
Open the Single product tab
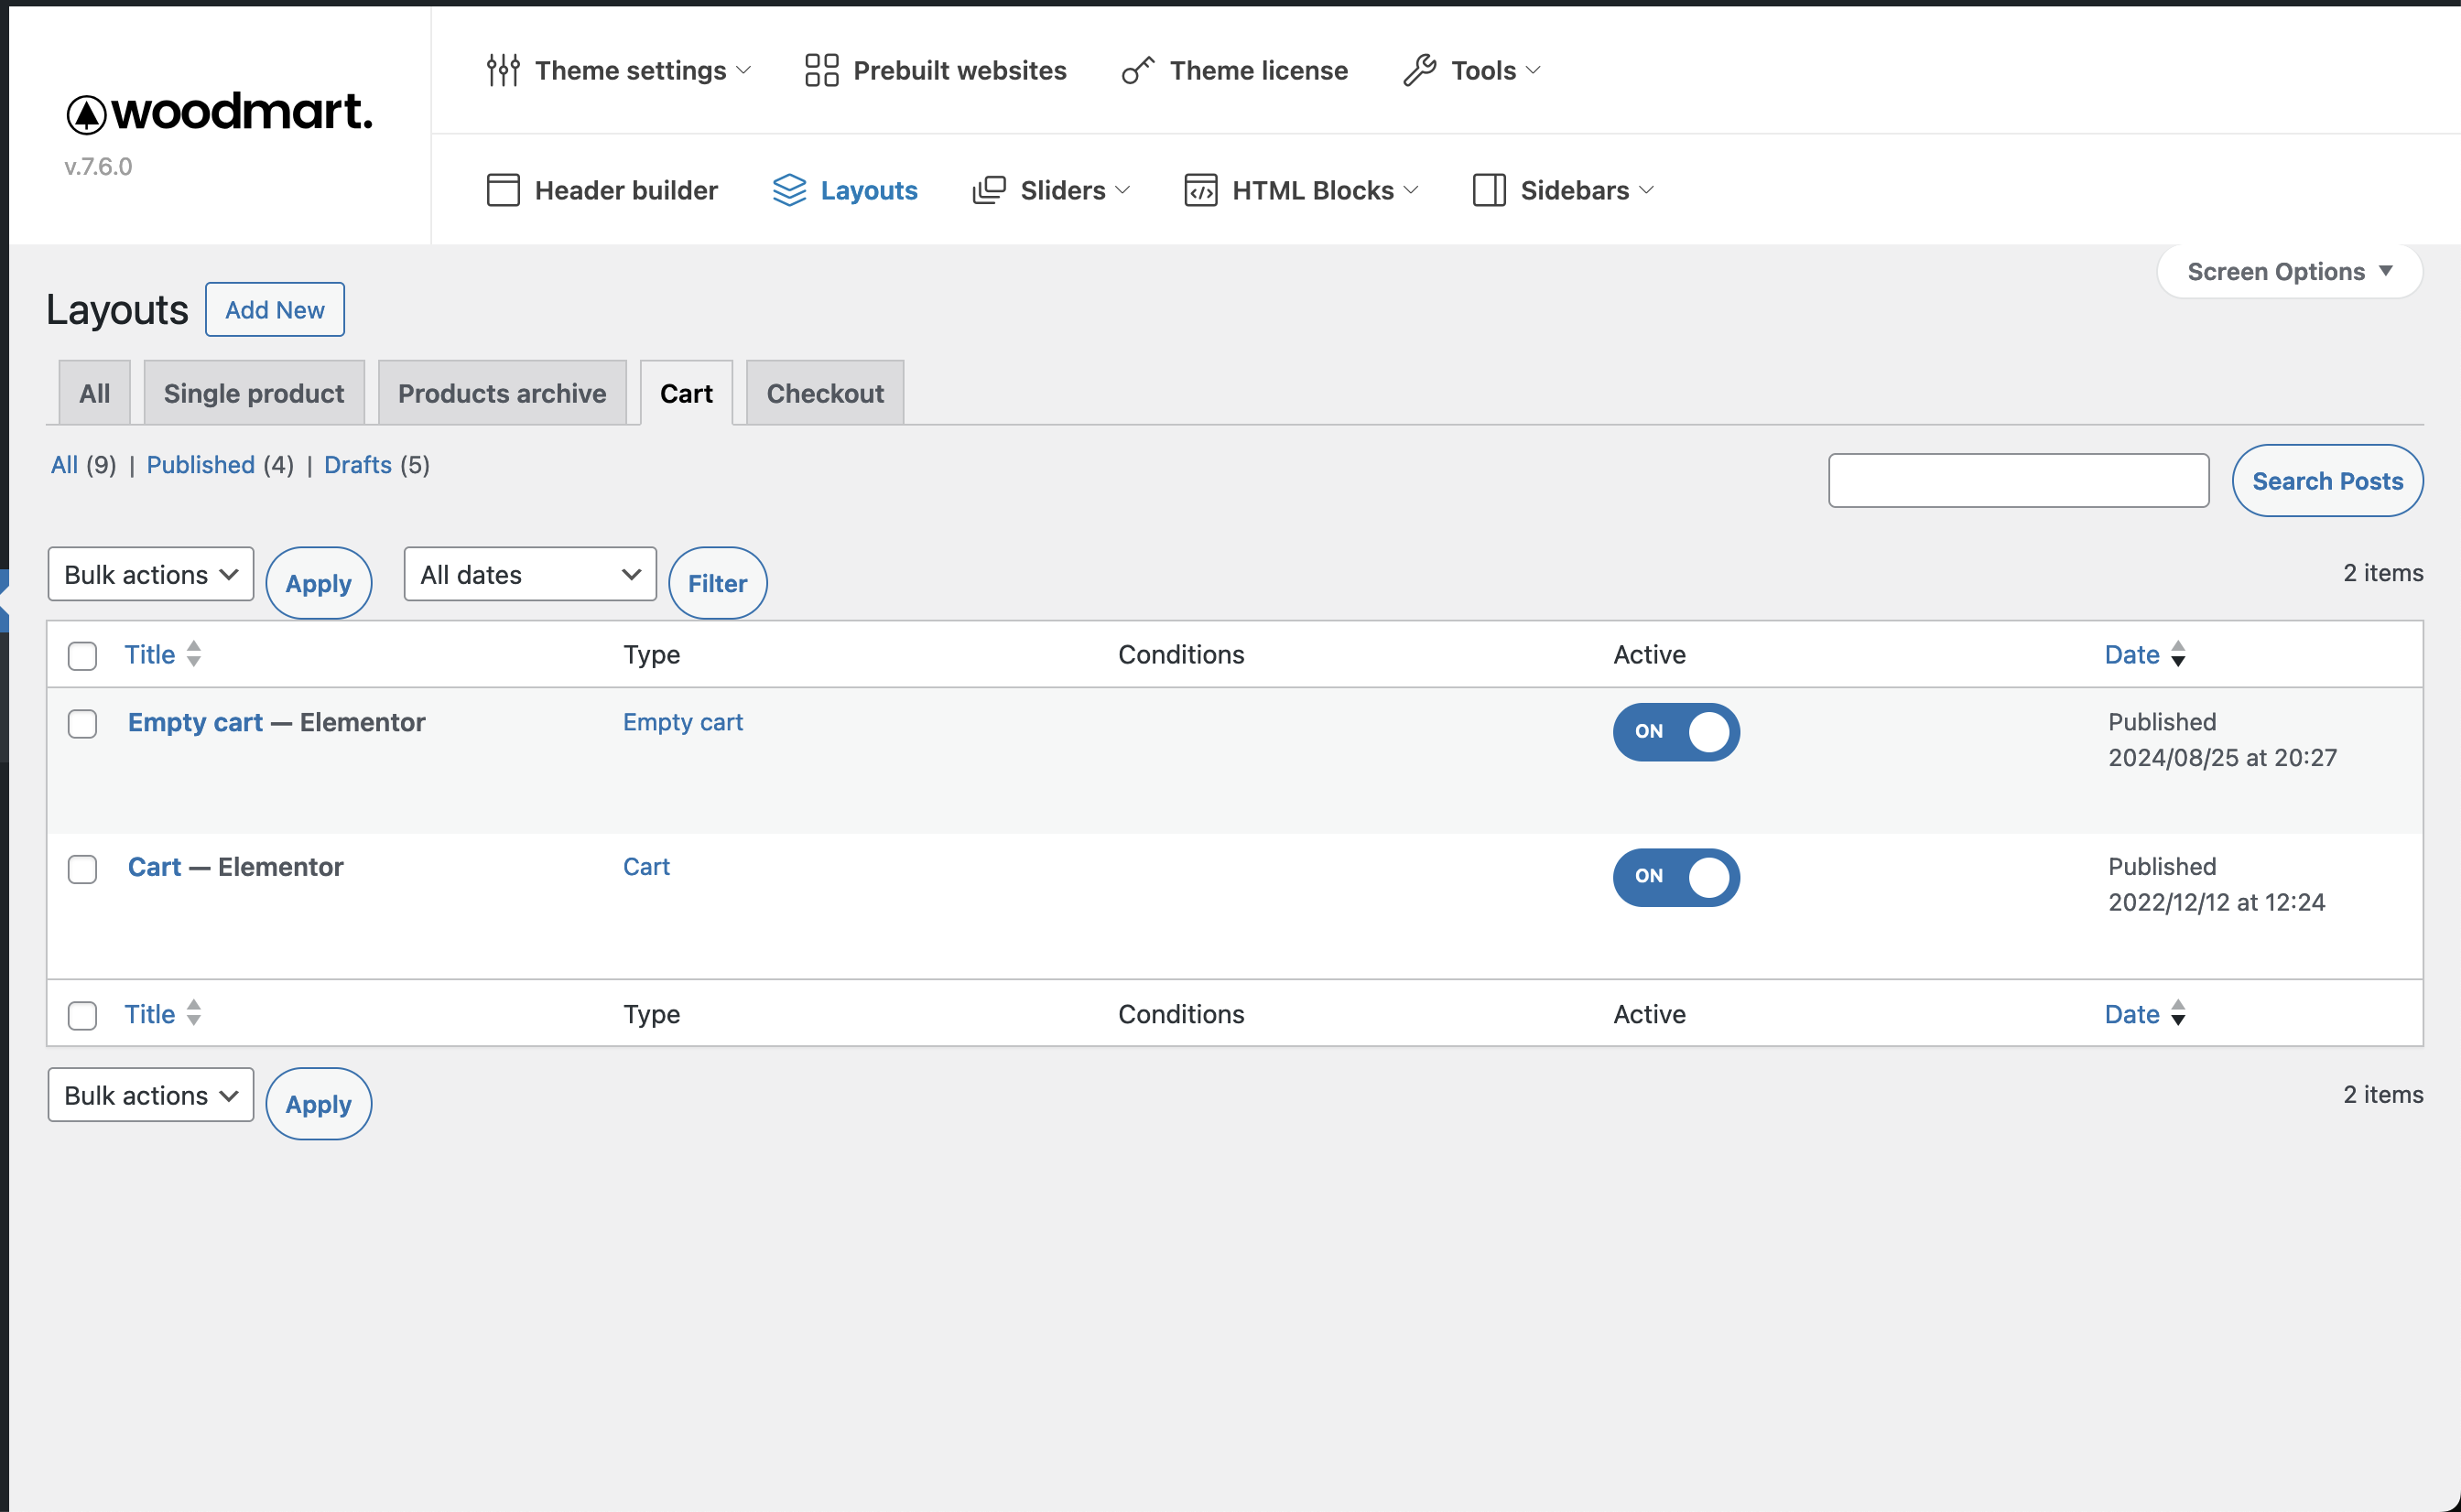(x=253, y=394)
